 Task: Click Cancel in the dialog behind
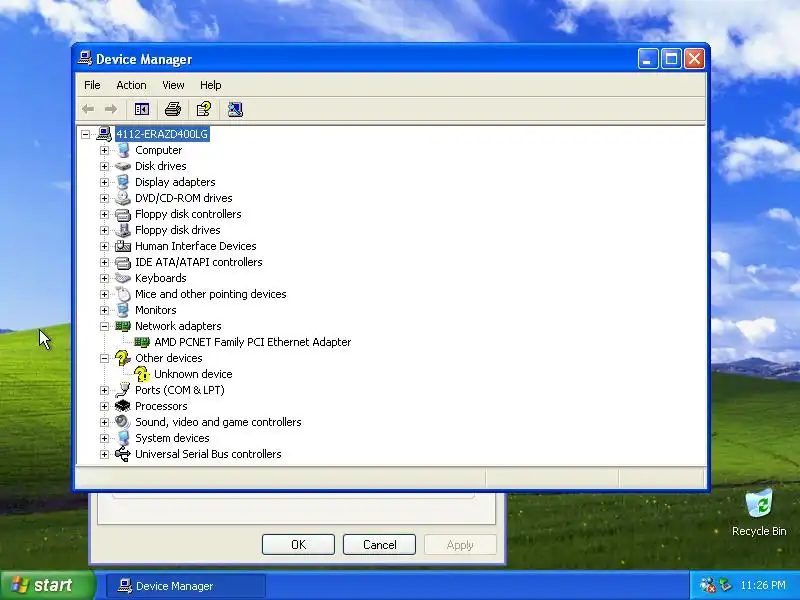coord(379,545)
